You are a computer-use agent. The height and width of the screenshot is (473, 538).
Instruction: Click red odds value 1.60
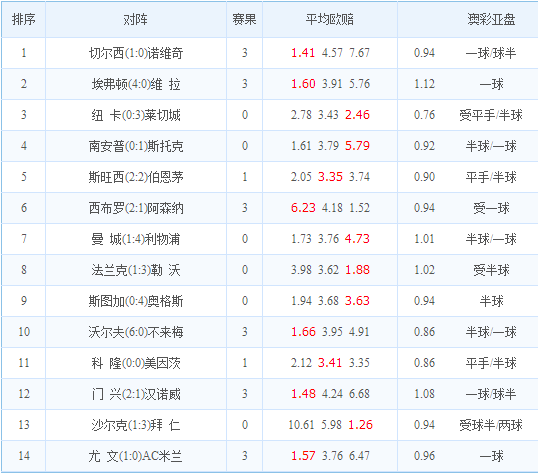(303, 84)
